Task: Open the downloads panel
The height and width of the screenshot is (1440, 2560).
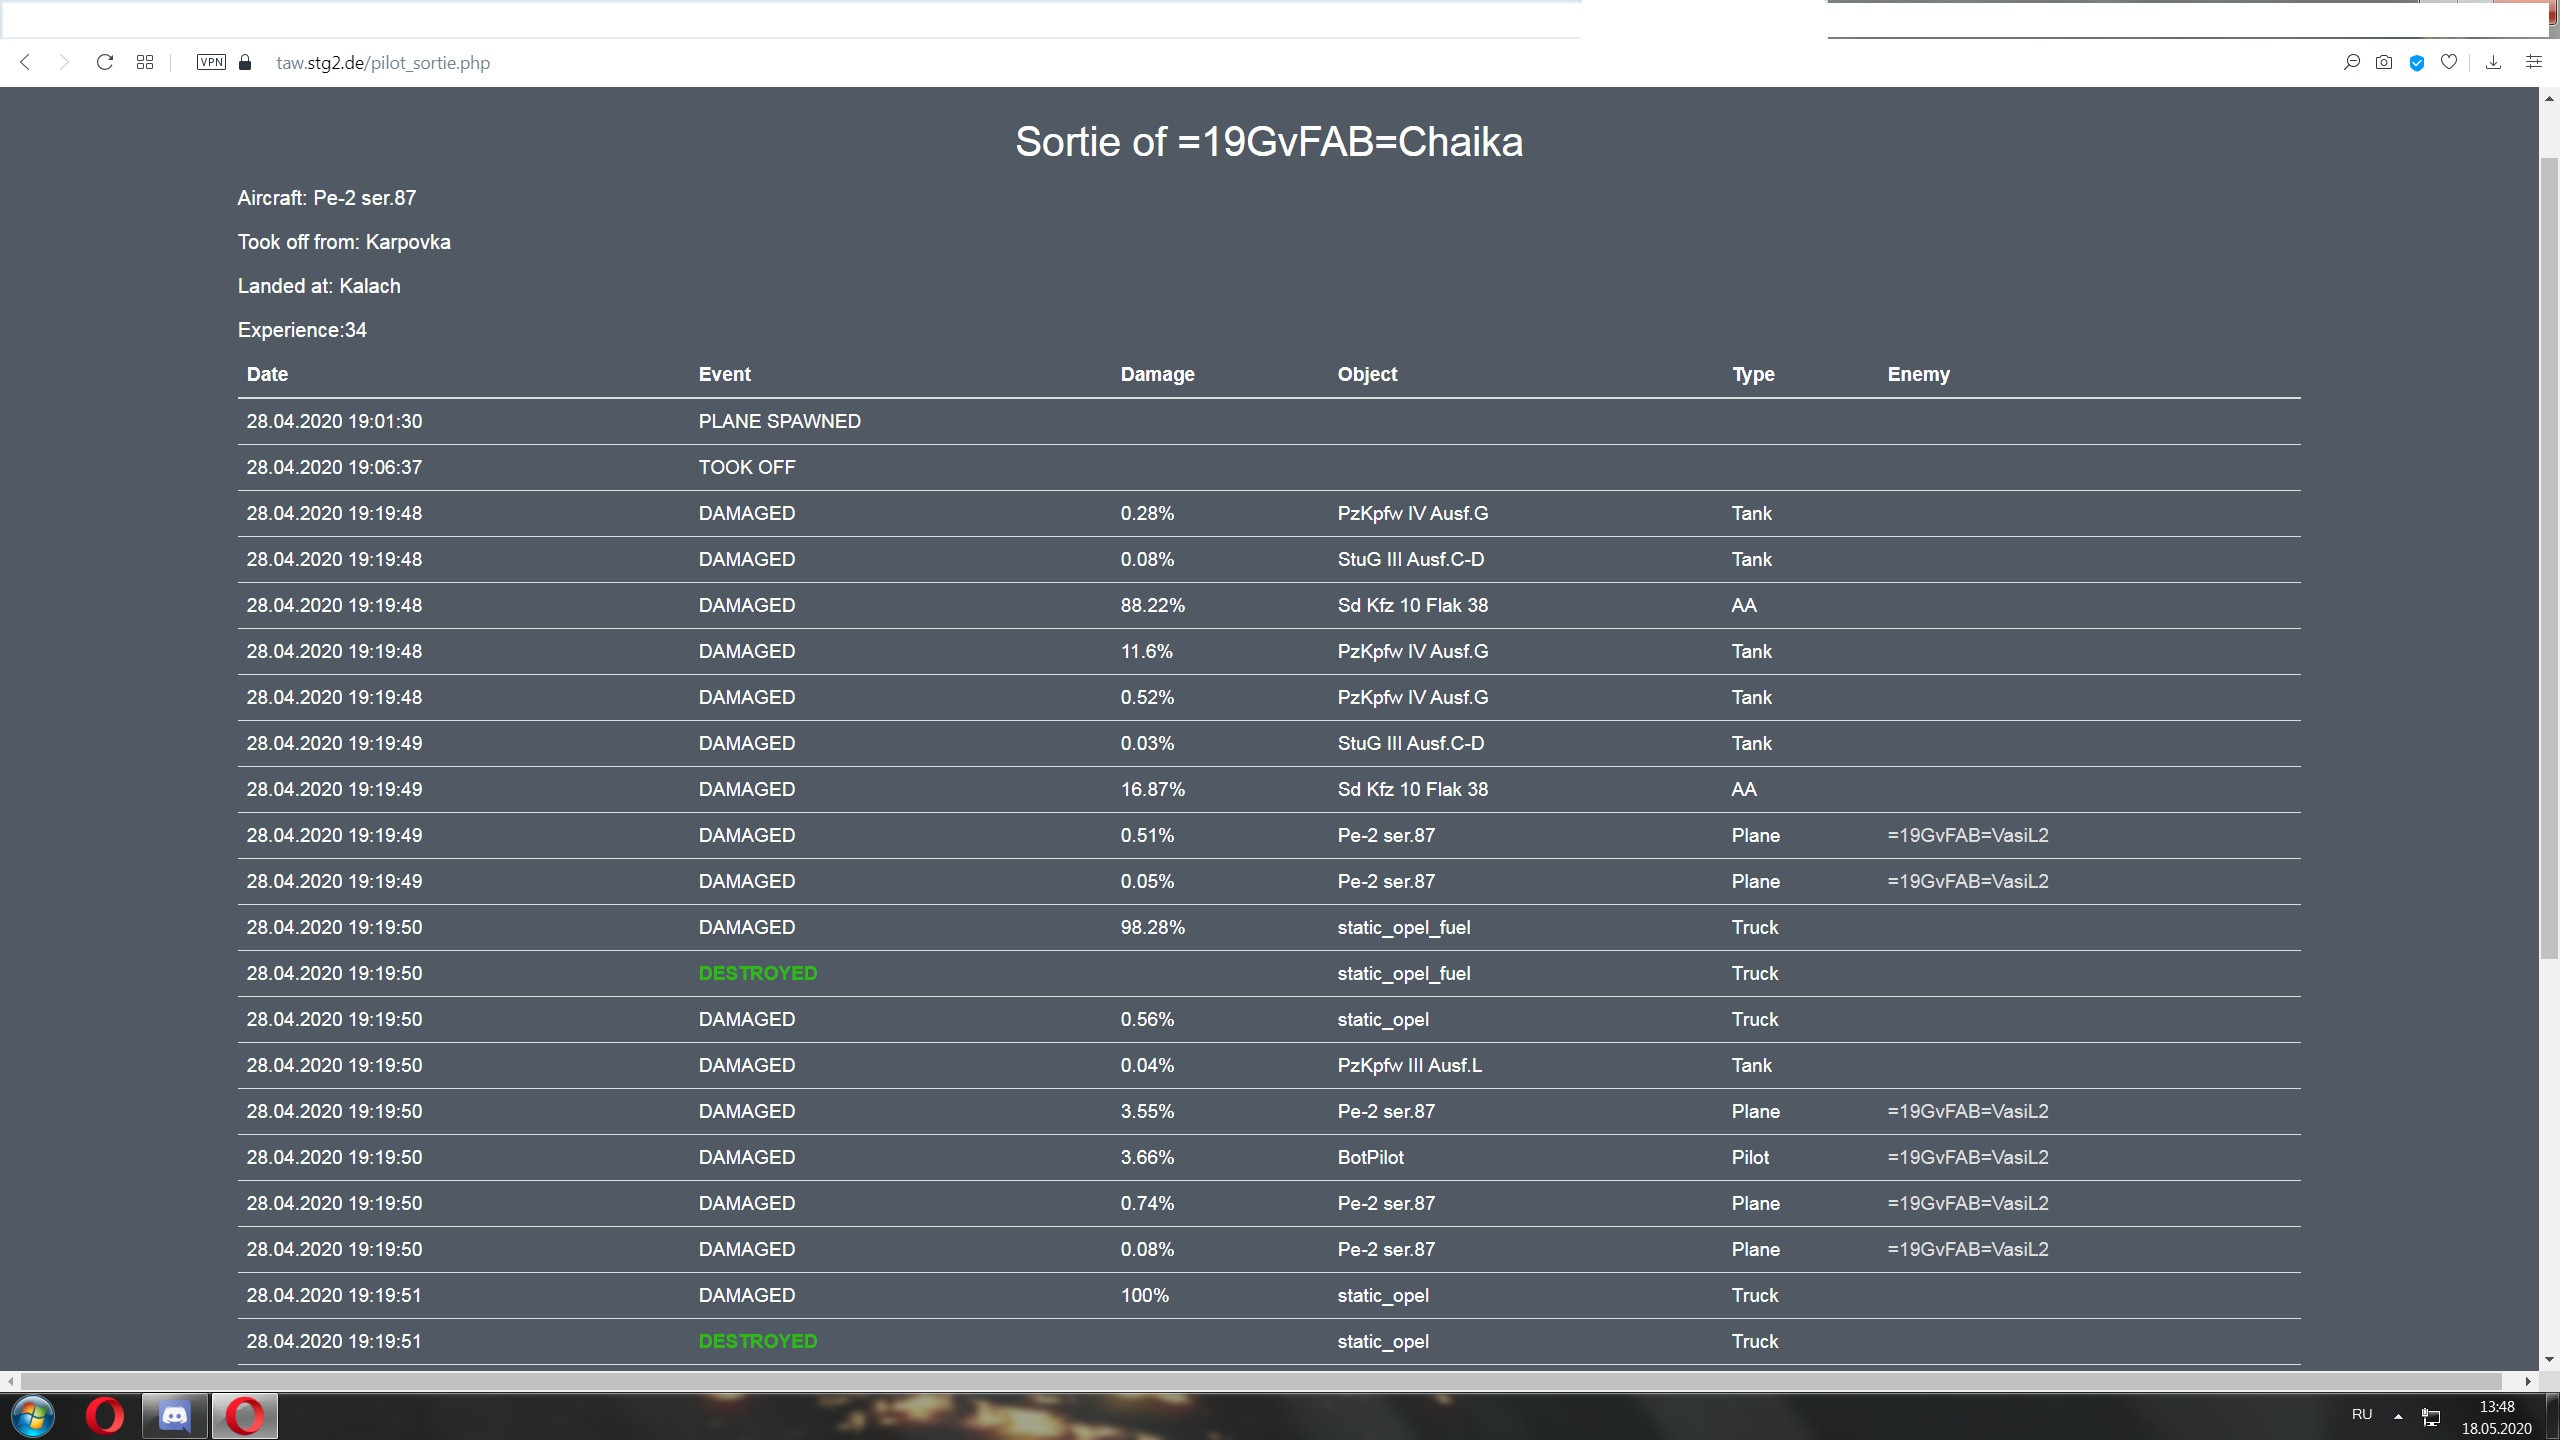Action: click(2493, 62)
